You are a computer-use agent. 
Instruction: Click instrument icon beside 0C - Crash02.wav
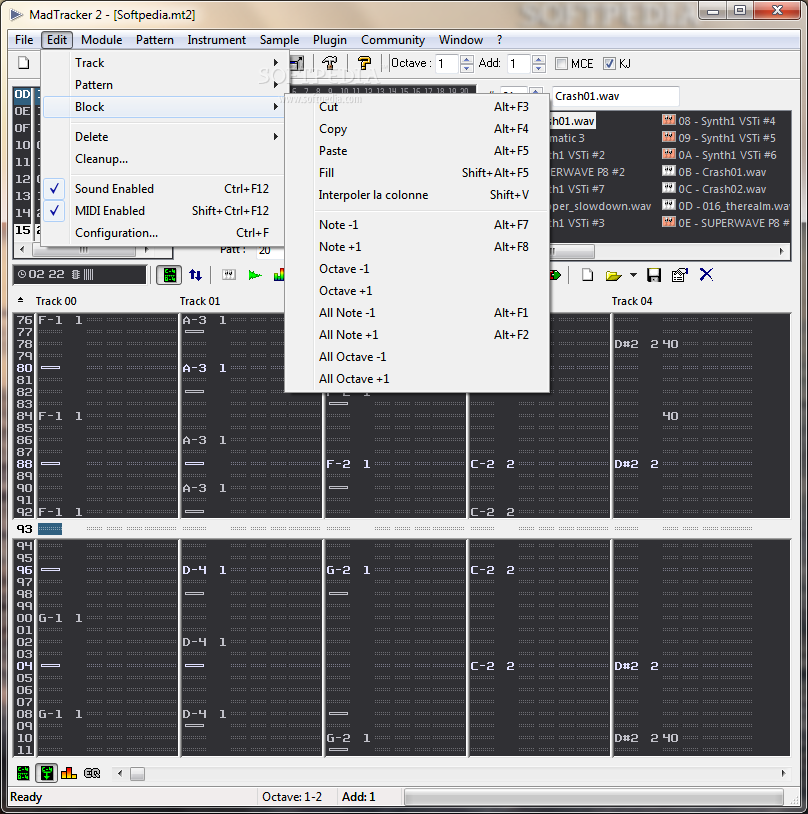668,188
